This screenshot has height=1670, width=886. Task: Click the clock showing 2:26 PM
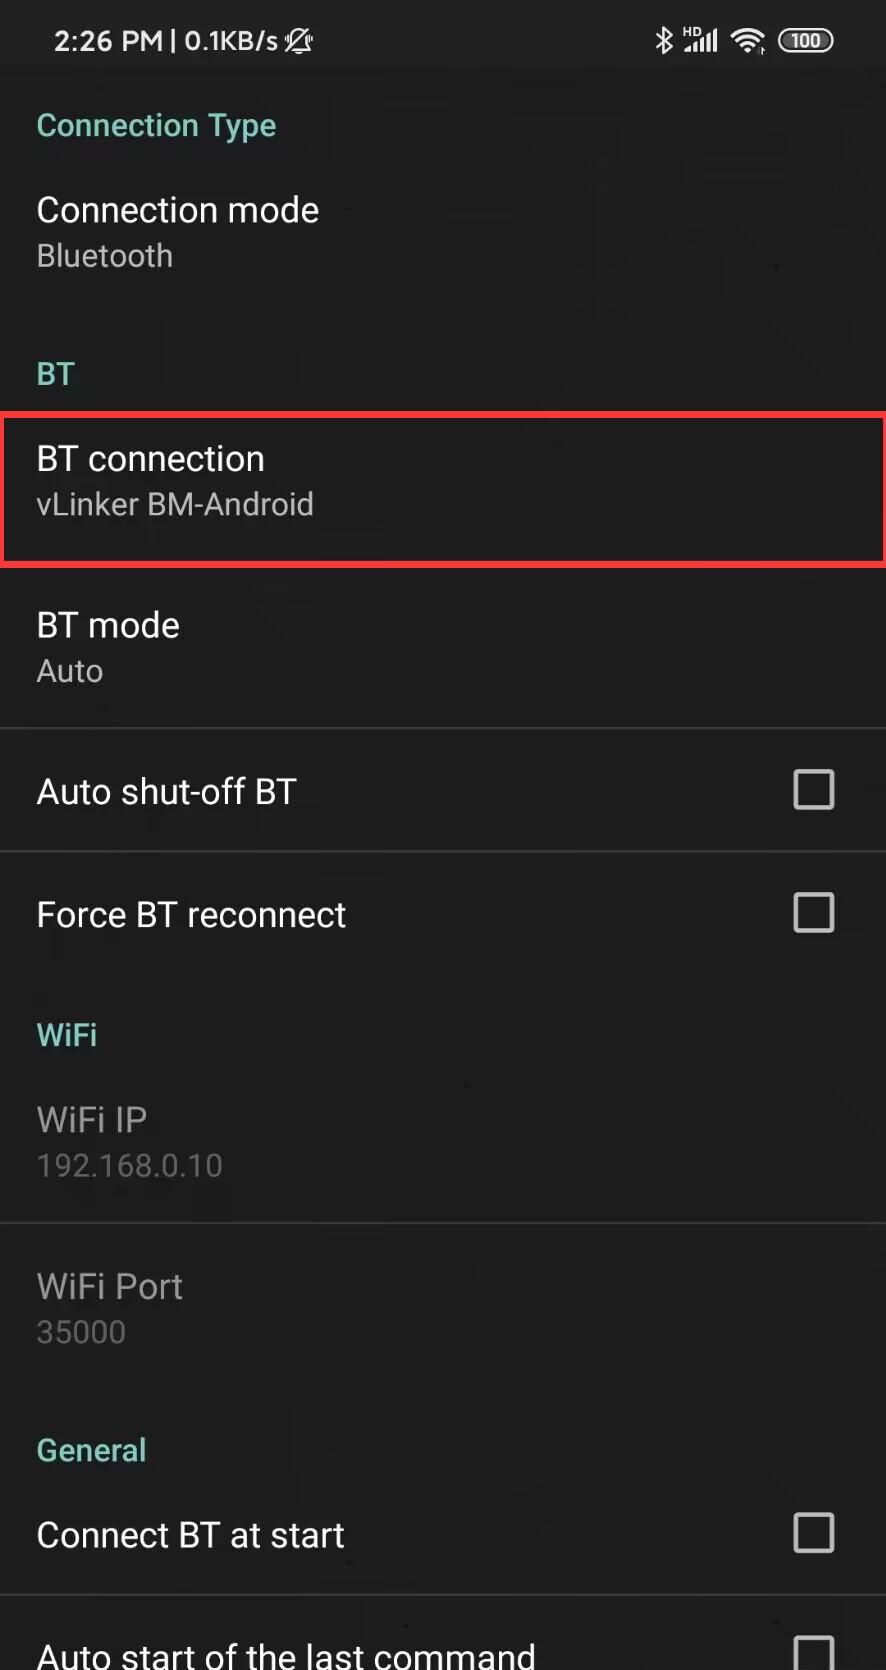click(x=108, y=40)
